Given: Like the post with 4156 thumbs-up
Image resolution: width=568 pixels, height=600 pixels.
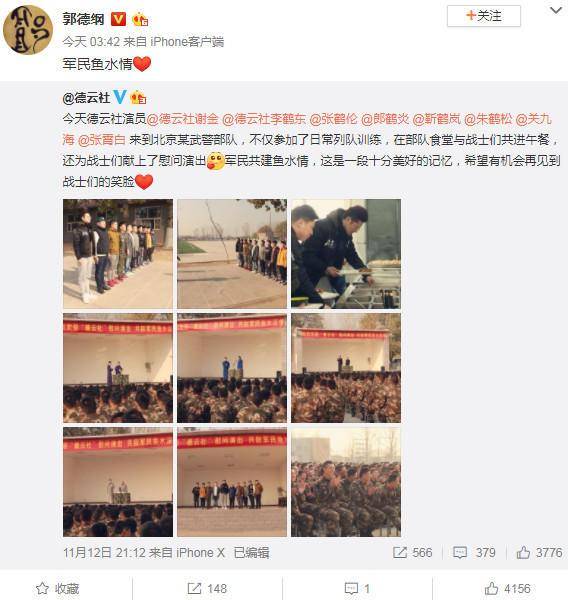Looking at the screenshot, I should coord(491,588).
